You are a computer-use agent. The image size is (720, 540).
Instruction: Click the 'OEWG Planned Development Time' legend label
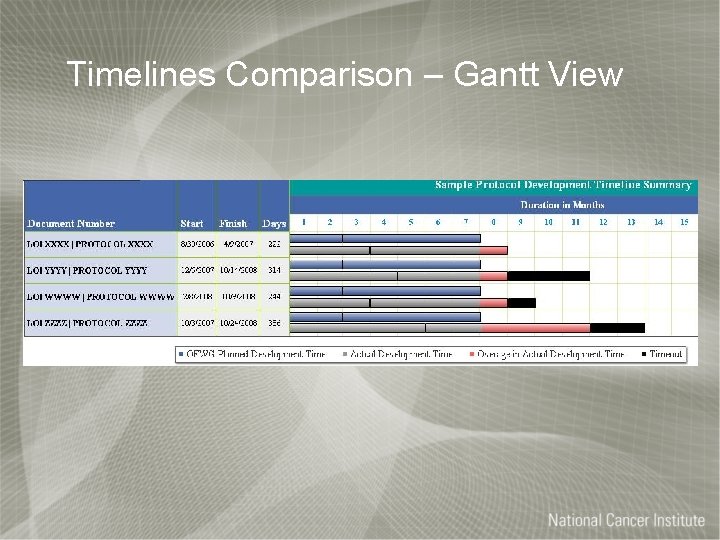[256, 354]
